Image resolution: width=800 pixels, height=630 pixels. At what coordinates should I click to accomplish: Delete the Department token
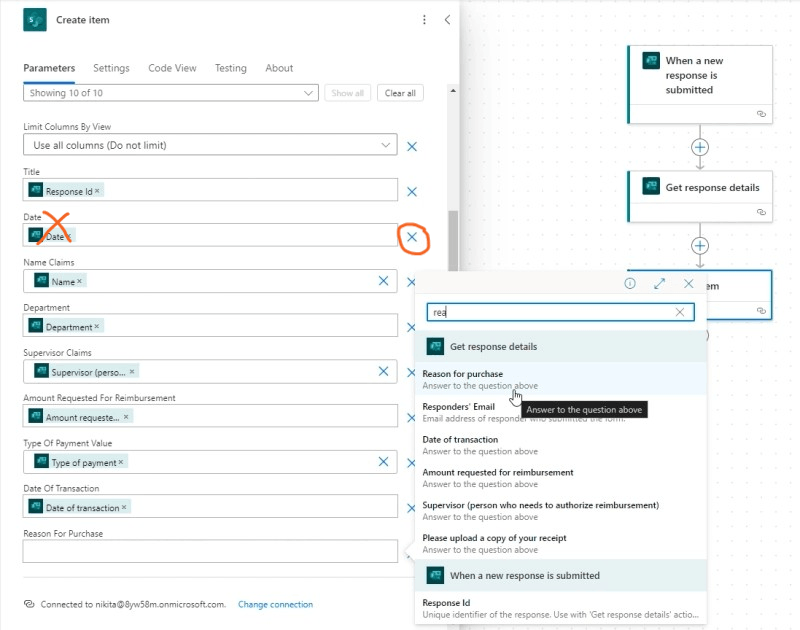click(96, 326)
